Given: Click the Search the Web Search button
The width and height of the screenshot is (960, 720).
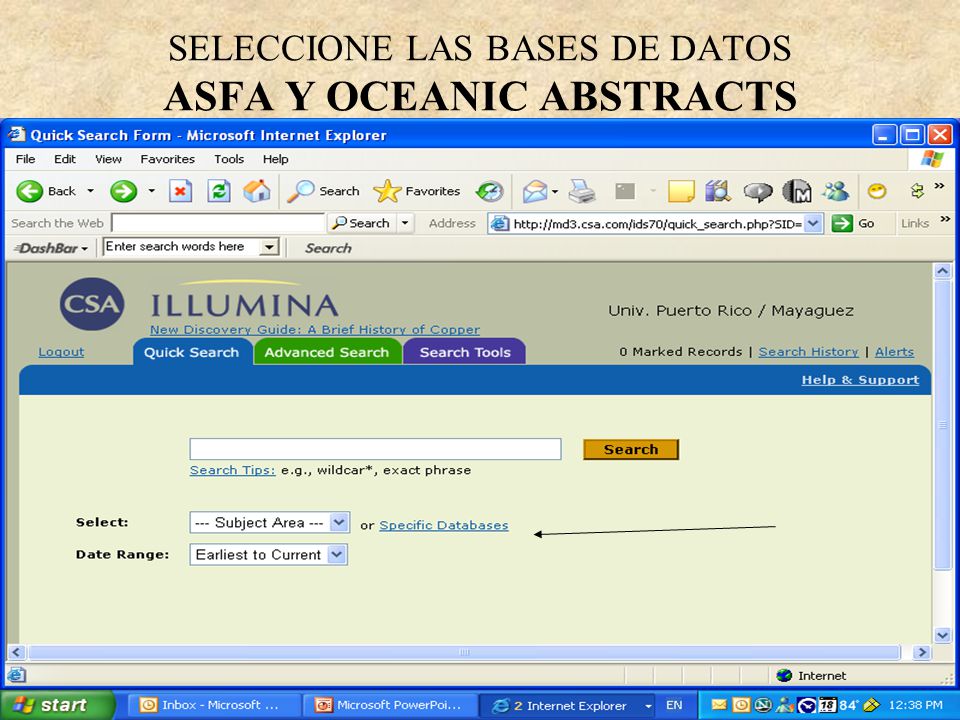Looking at the screenshot, I should point(362,223).
